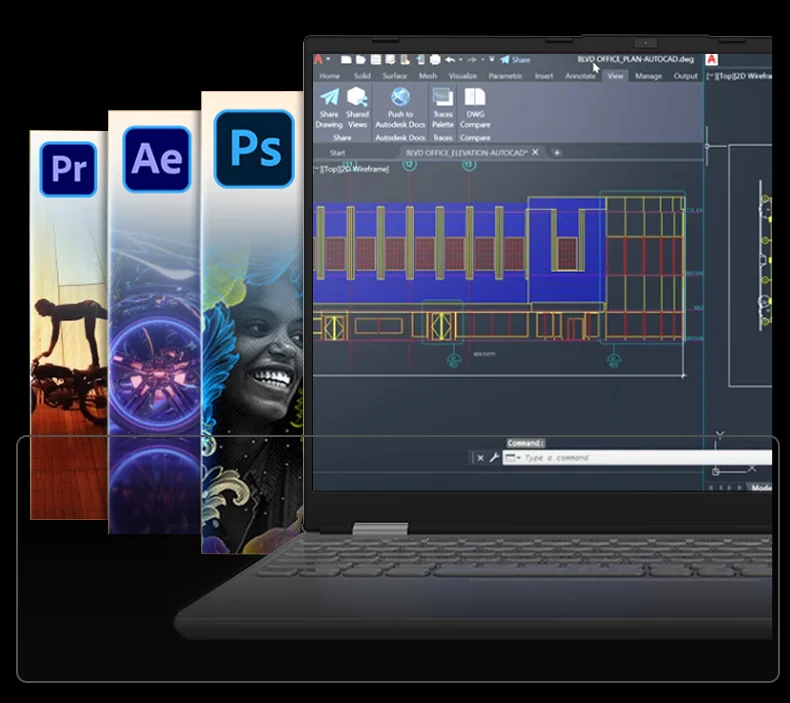Click the Compare panel title in ribbon
Image resolution: width=790 pixels, height=703 pixels.
coord(475,138)
